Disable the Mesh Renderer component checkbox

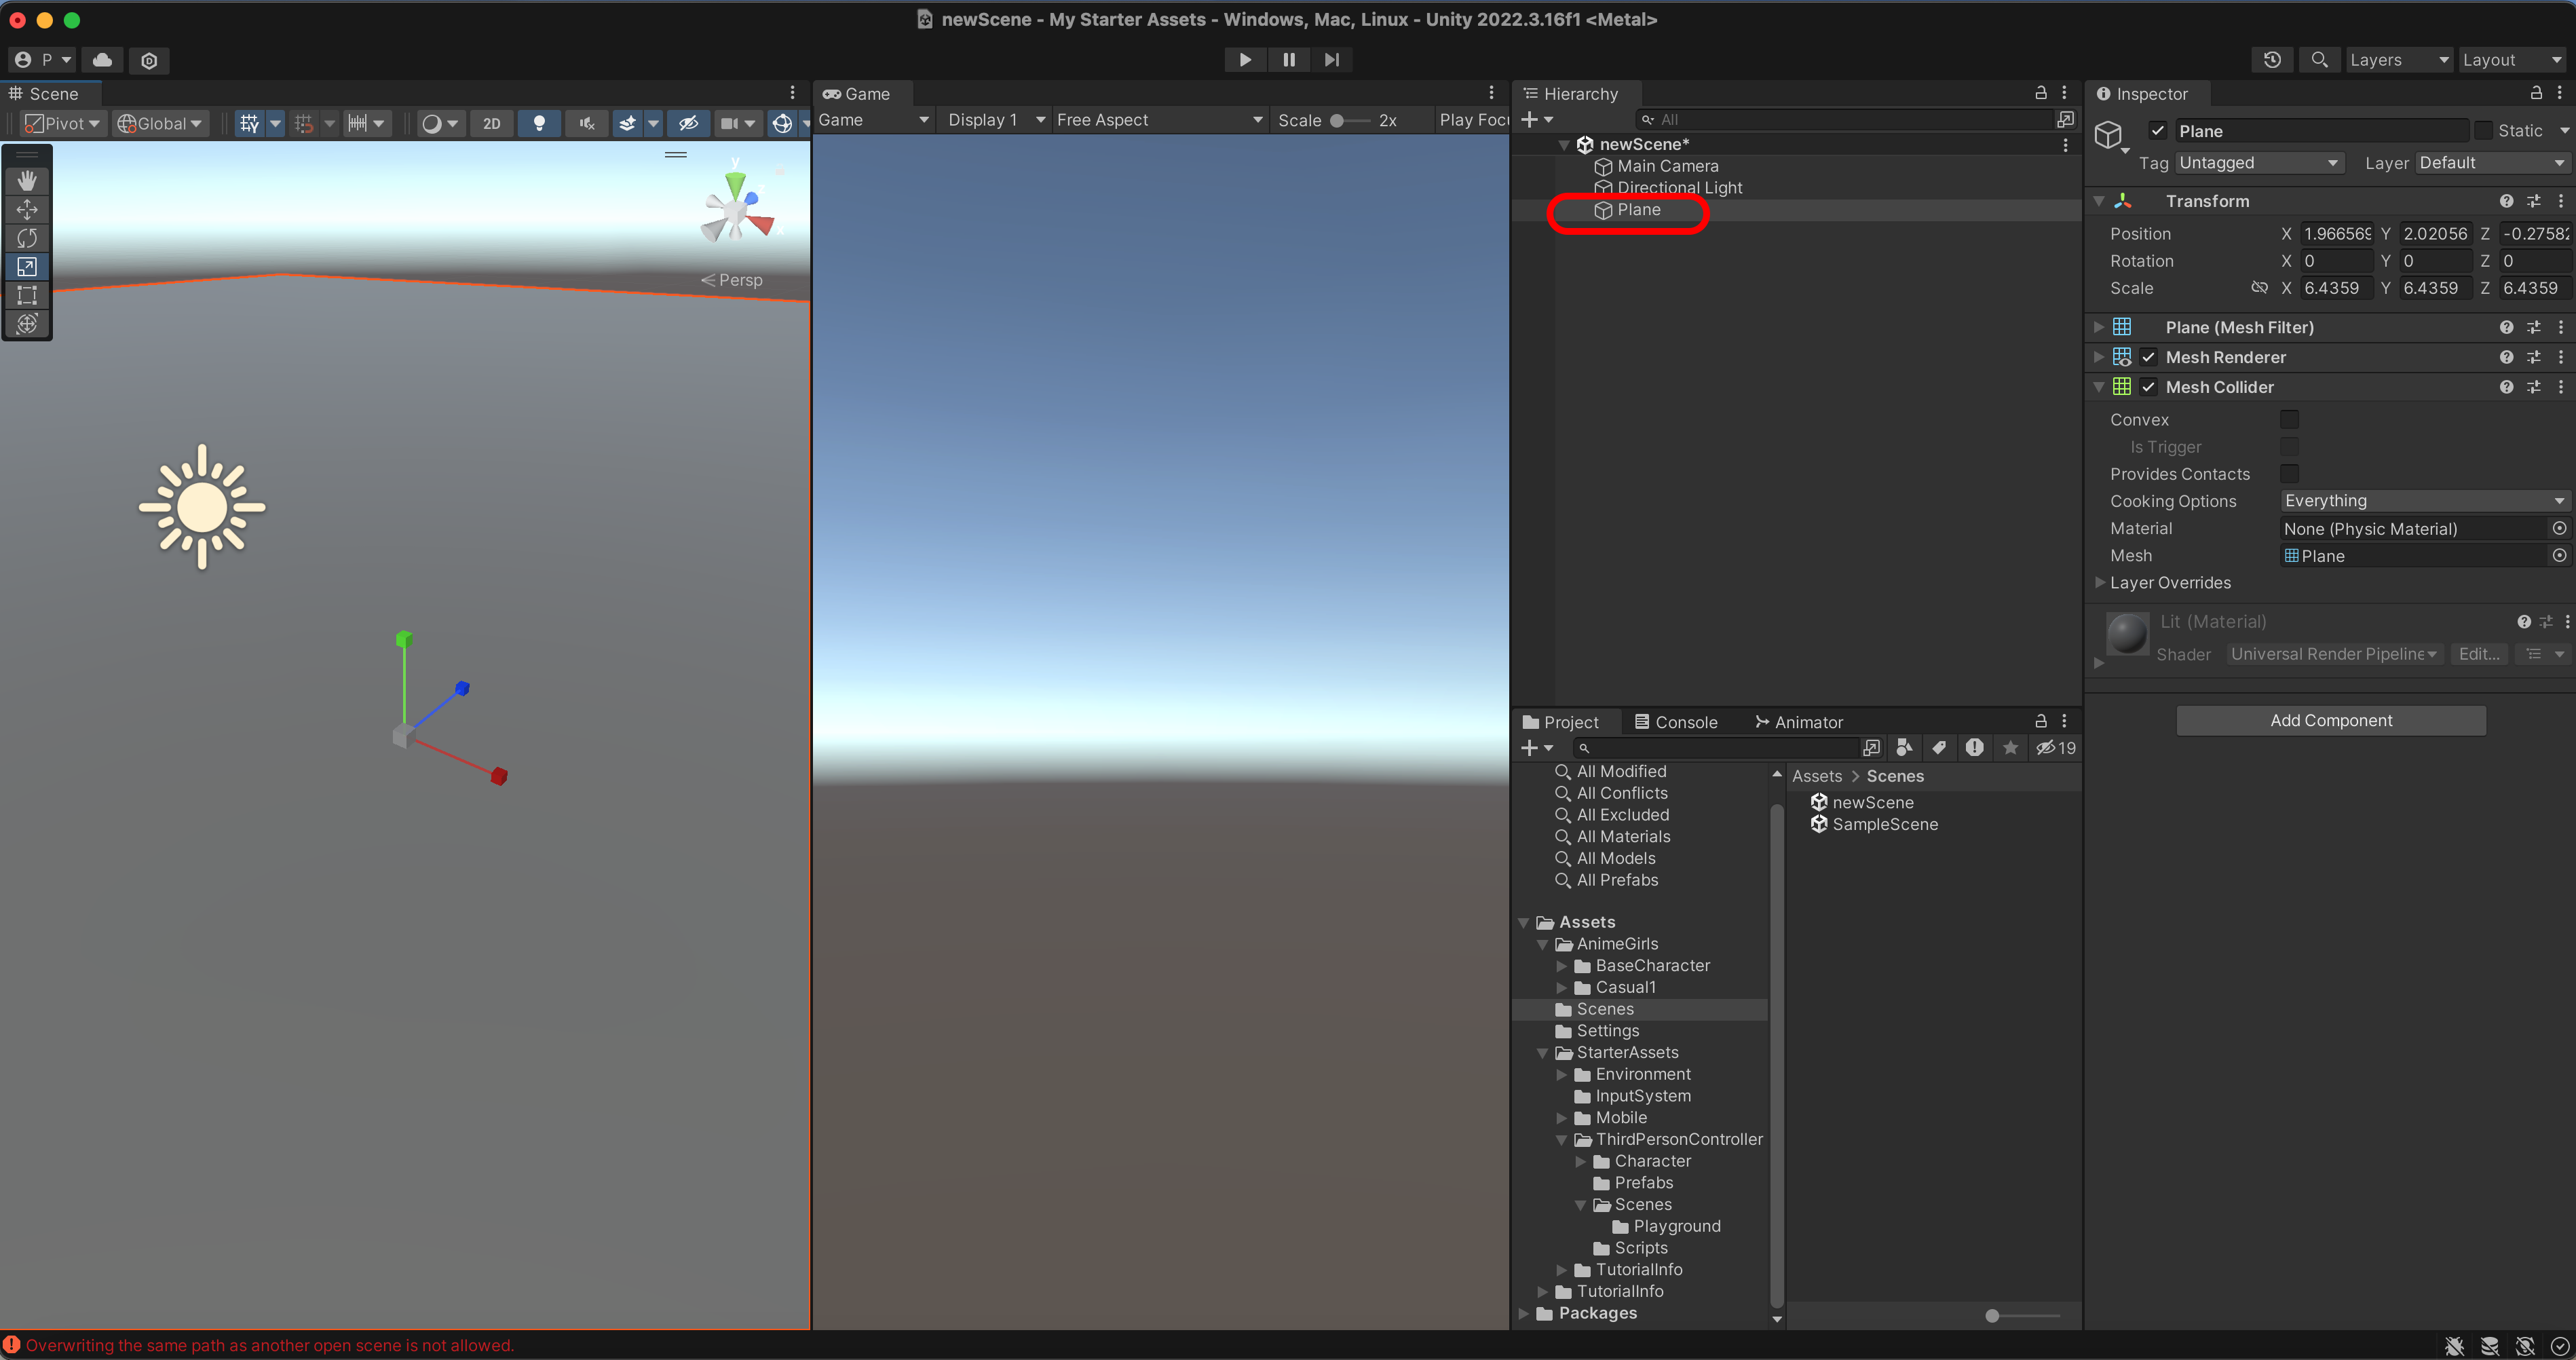(2148, 357)
